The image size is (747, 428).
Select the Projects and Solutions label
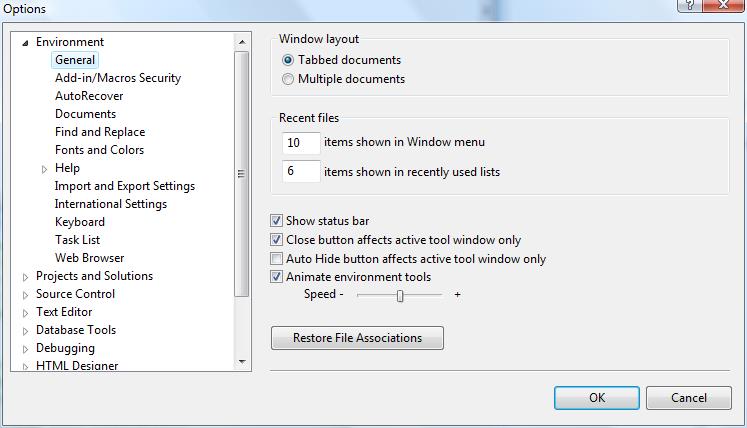point(94,276)
